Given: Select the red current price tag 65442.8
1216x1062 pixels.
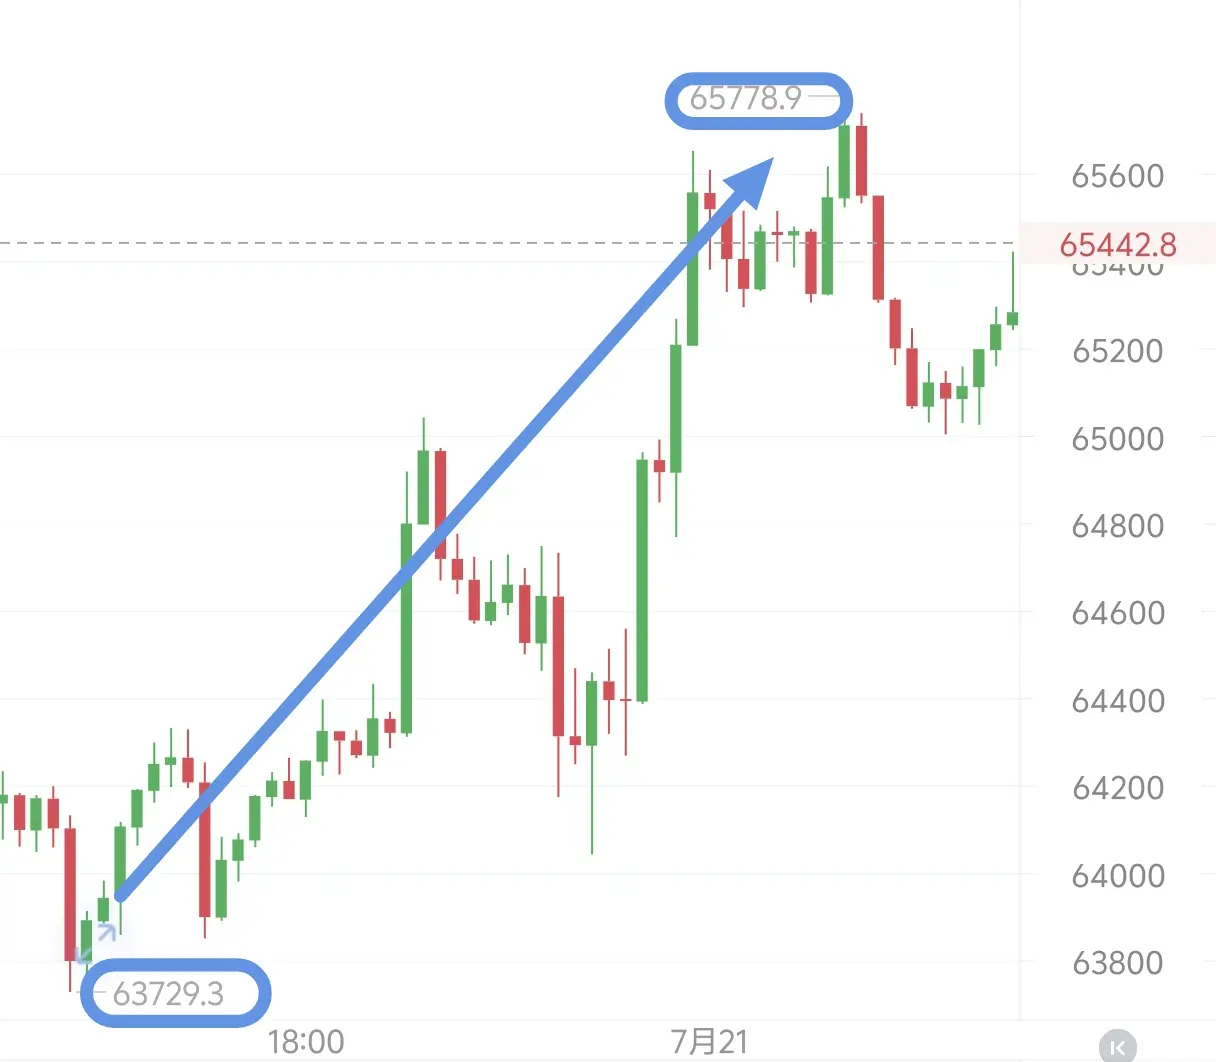Looking at the screenshot, I should click(1118, 245).
